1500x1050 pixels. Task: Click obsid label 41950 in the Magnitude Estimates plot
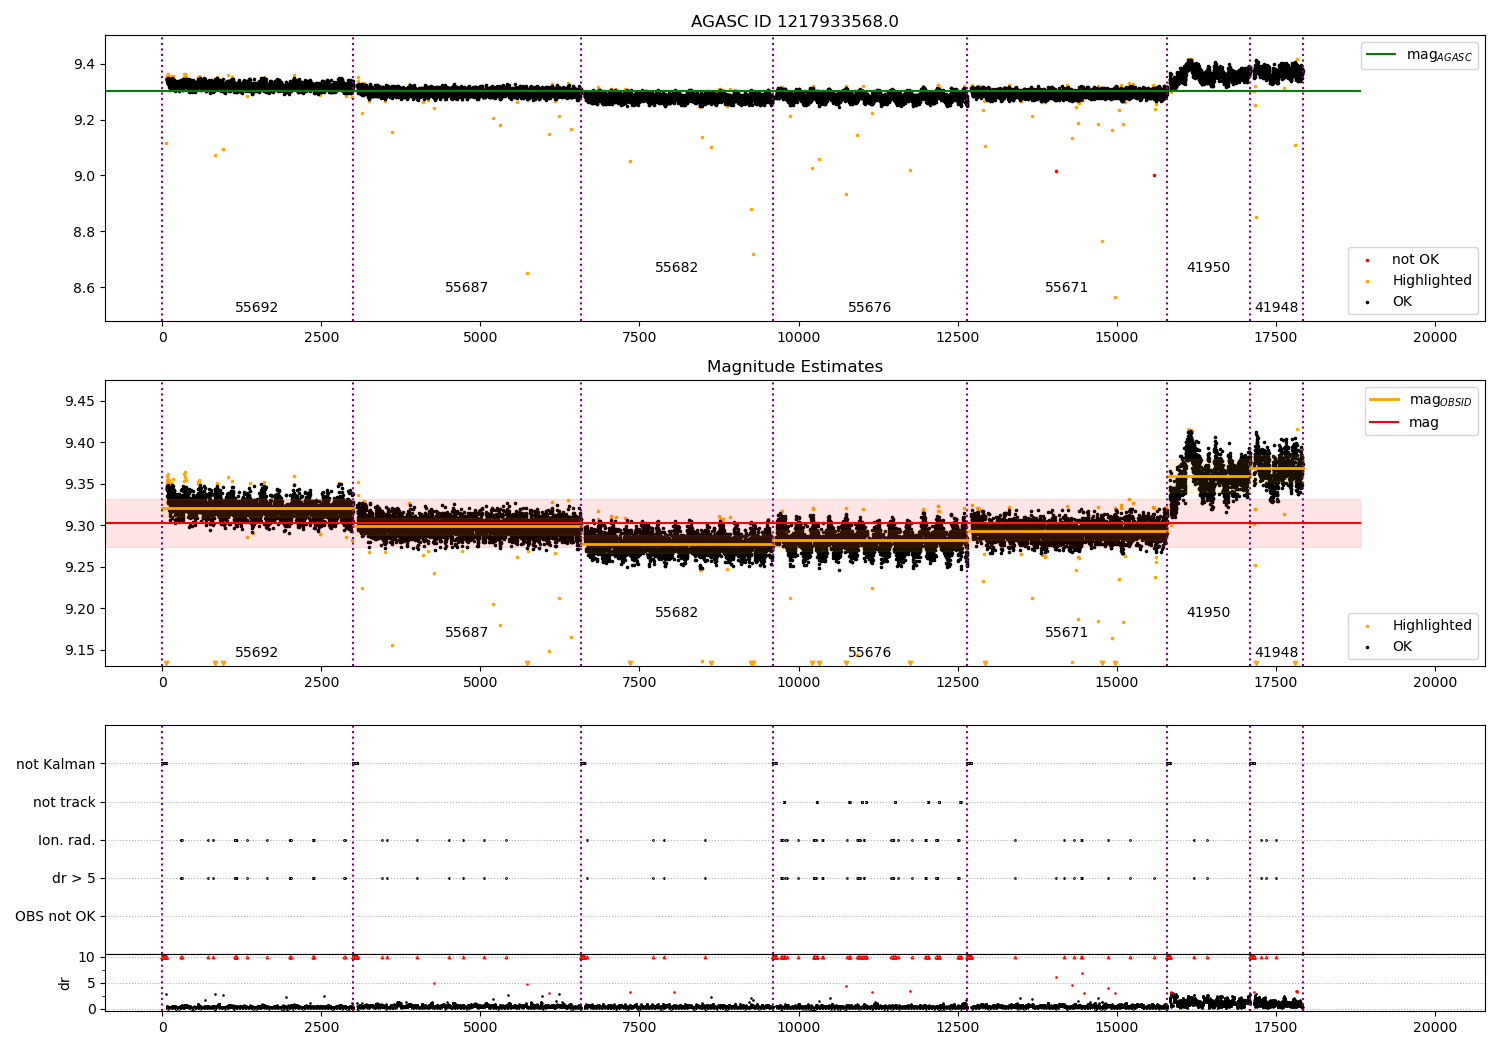(1208, 613)
